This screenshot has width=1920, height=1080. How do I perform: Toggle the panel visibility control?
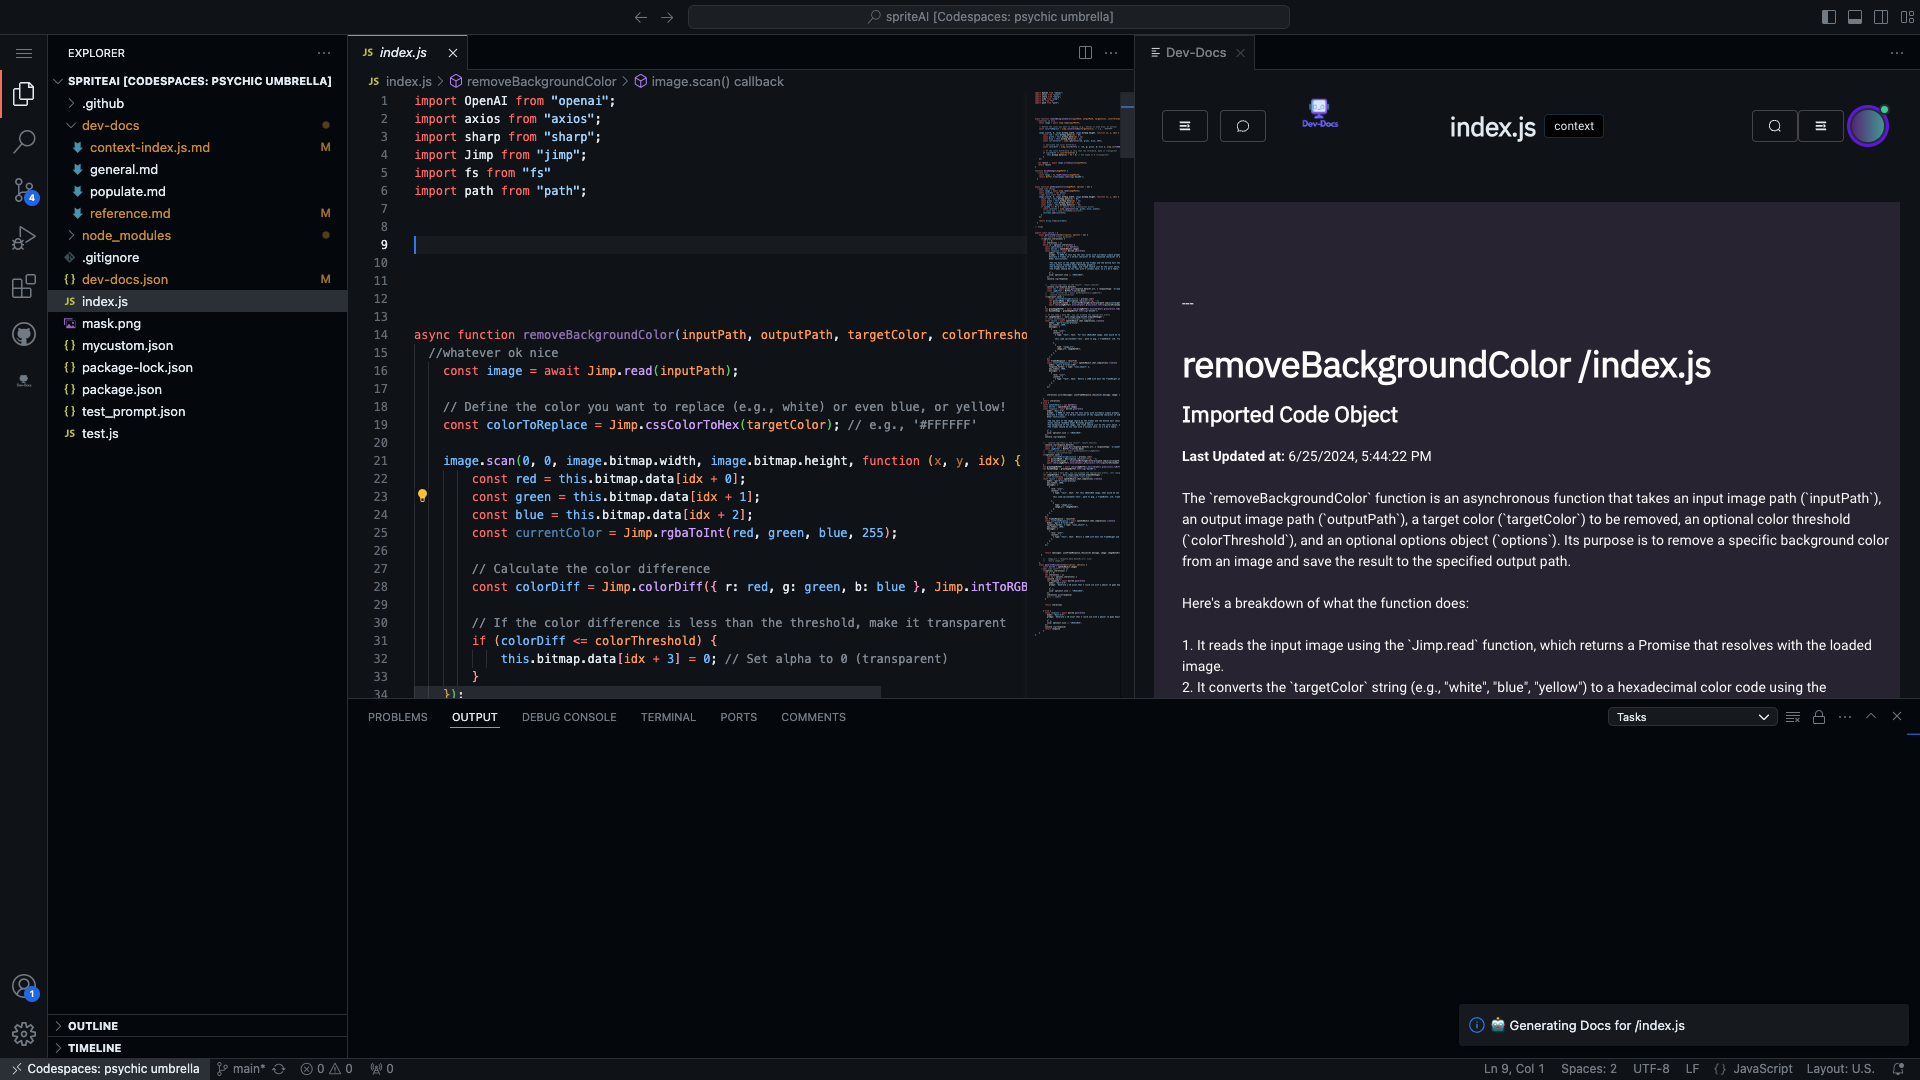1855,17
